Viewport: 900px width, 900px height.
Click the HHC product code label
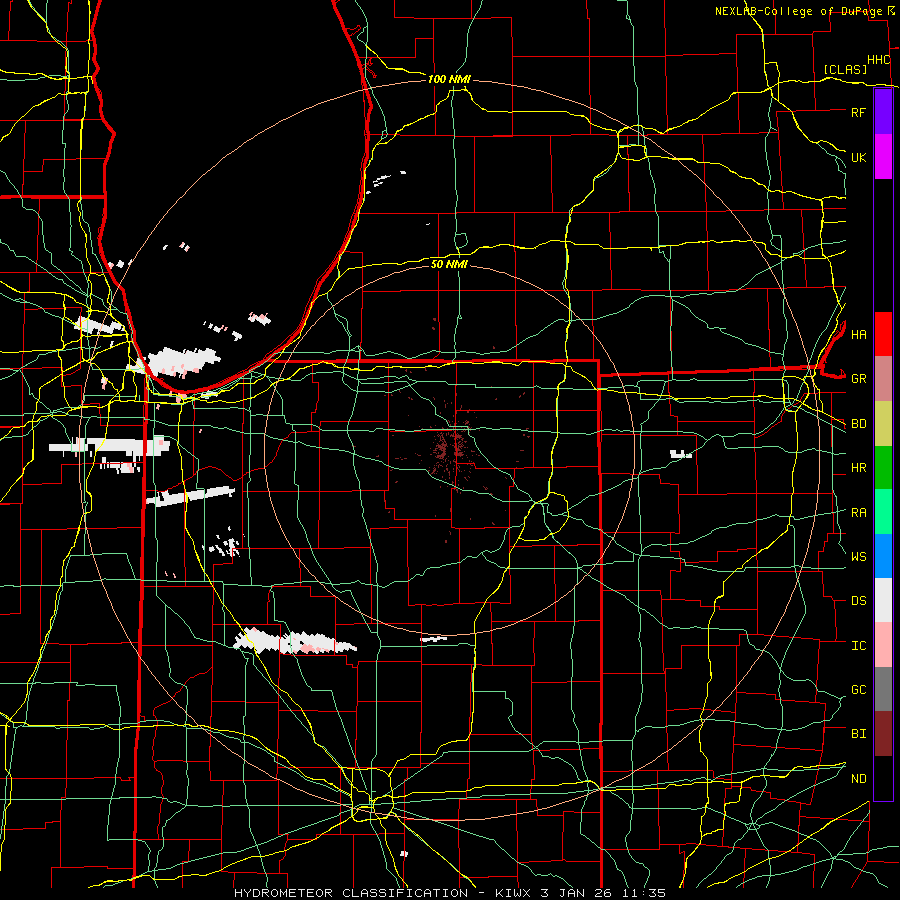point(879,60)
